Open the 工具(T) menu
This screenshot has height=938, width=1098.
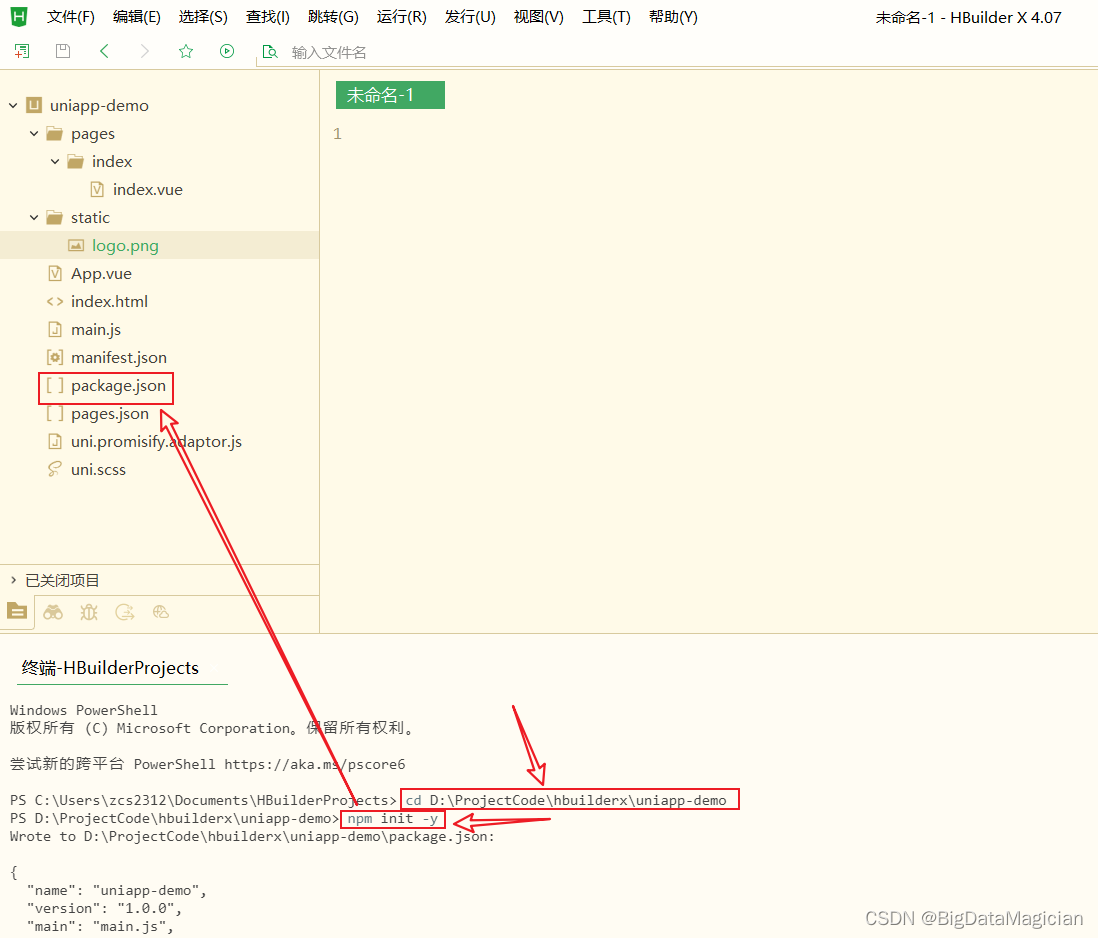[606, 18]
